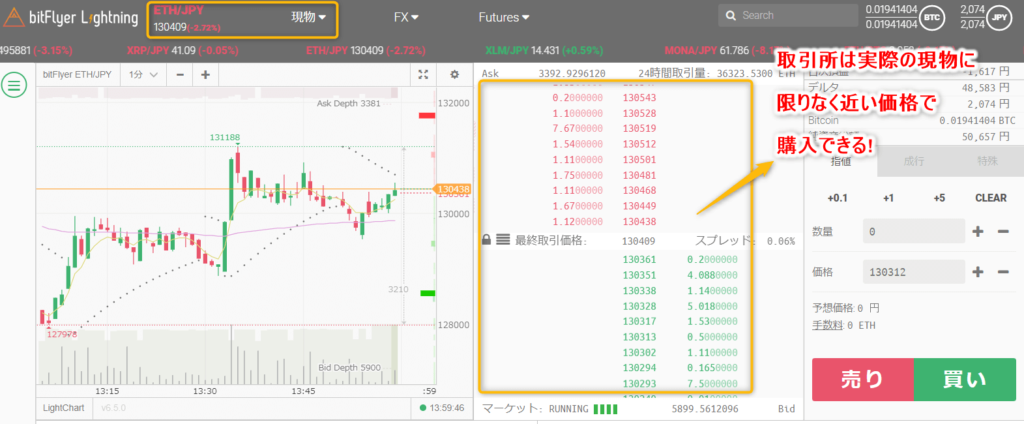Open the Futures dropdown menu
Screen dimensions: 1024x424
[504, 18]
